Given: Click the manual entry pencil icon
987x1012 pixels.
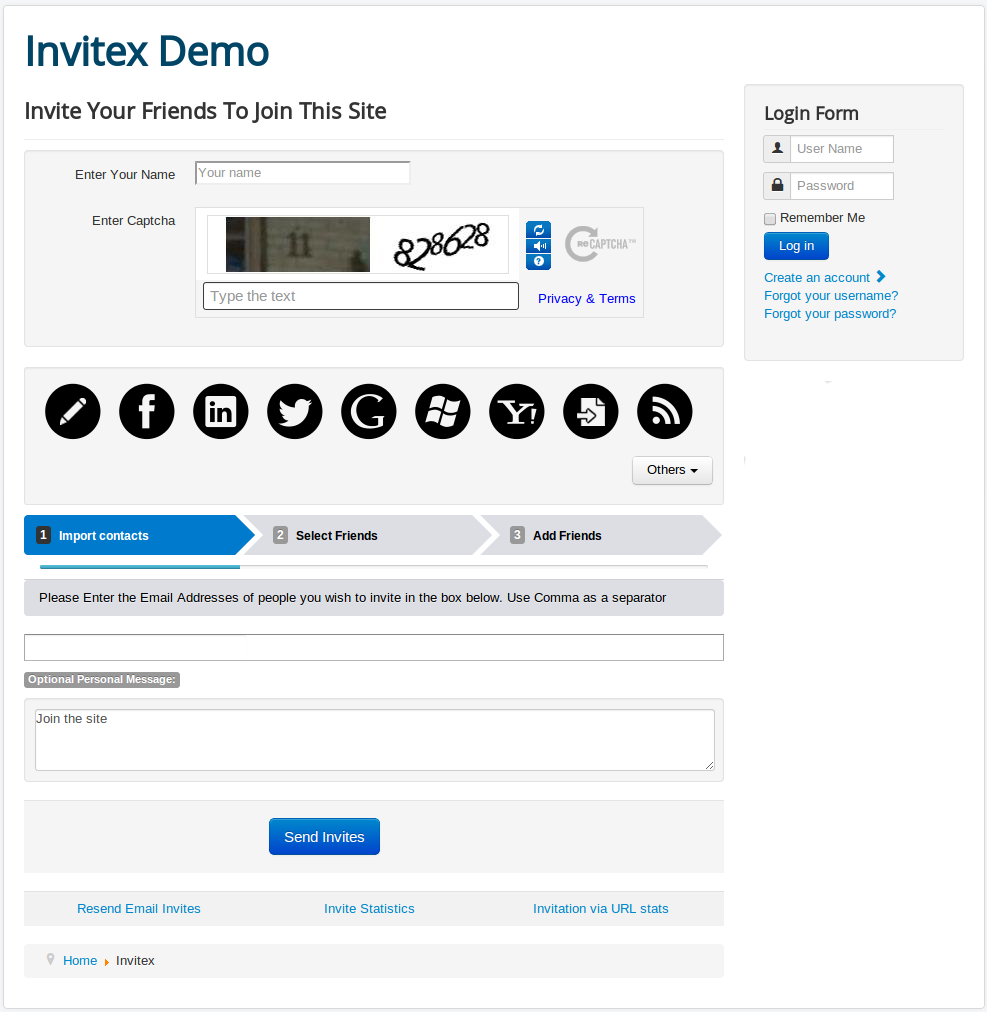Looking at the screenshot, I should click(73, 411).
